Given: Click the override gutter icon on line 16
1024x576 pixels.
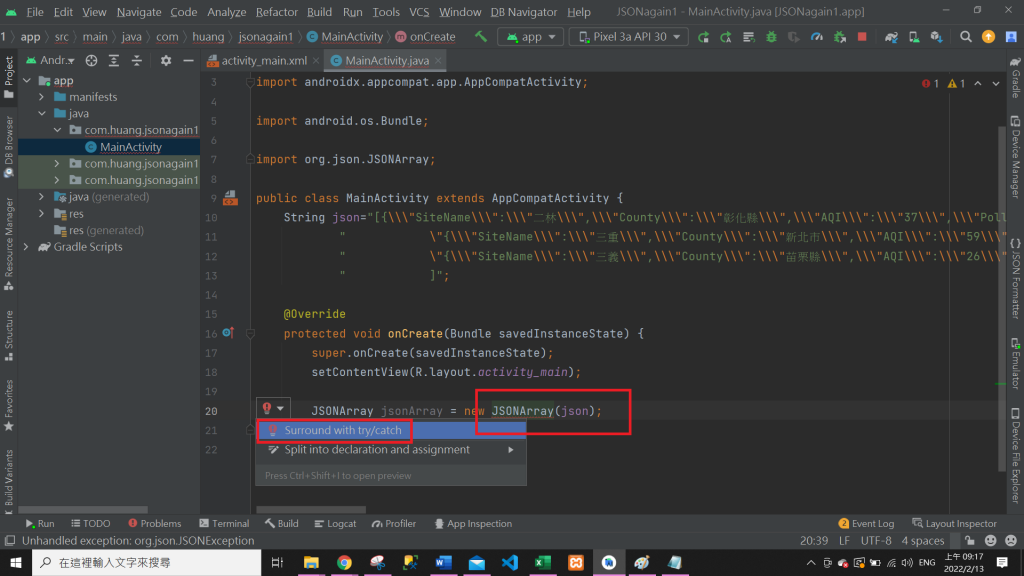Looking at the screenshot, I should 228,333.
